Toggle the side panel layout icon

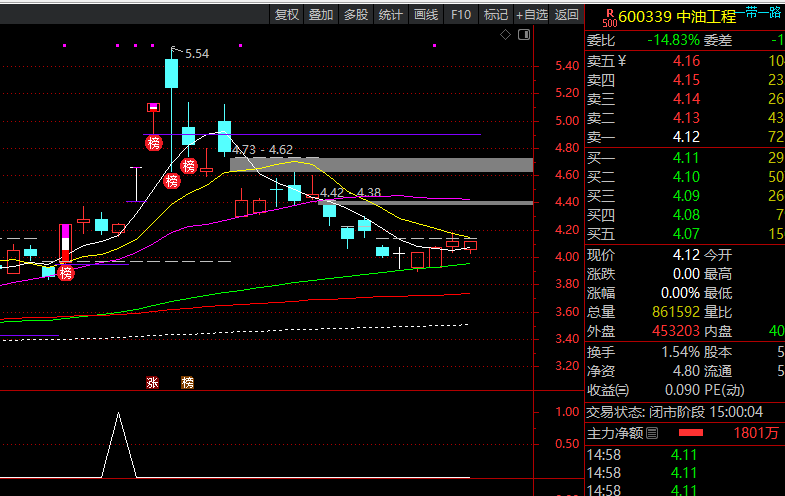coord(524,35)
